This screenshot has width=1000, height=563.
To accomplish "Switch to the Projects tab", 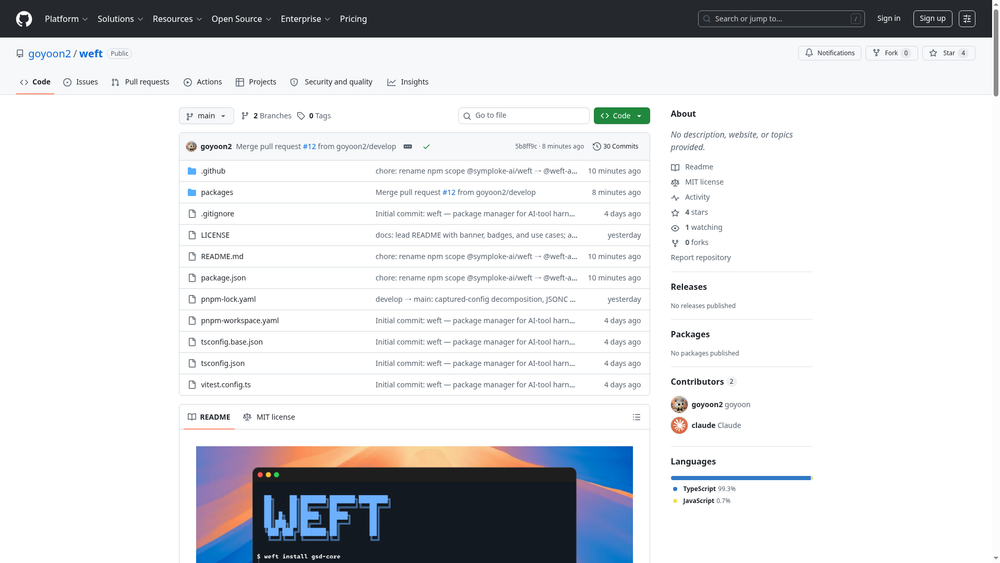I will [x=256, y=82].
